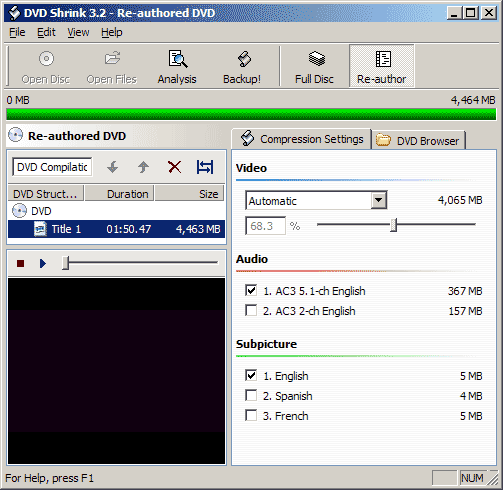Run Analysis from the toolbar
503x490 pixels.
point(177,66)
